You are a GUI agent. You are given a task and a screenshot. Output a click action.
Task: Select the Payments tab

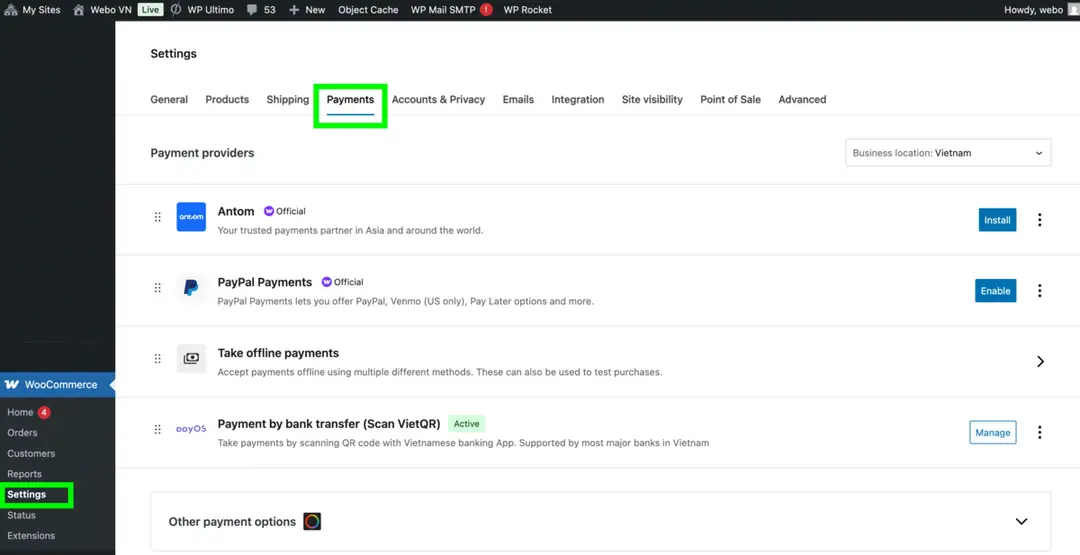click(350, 99)
